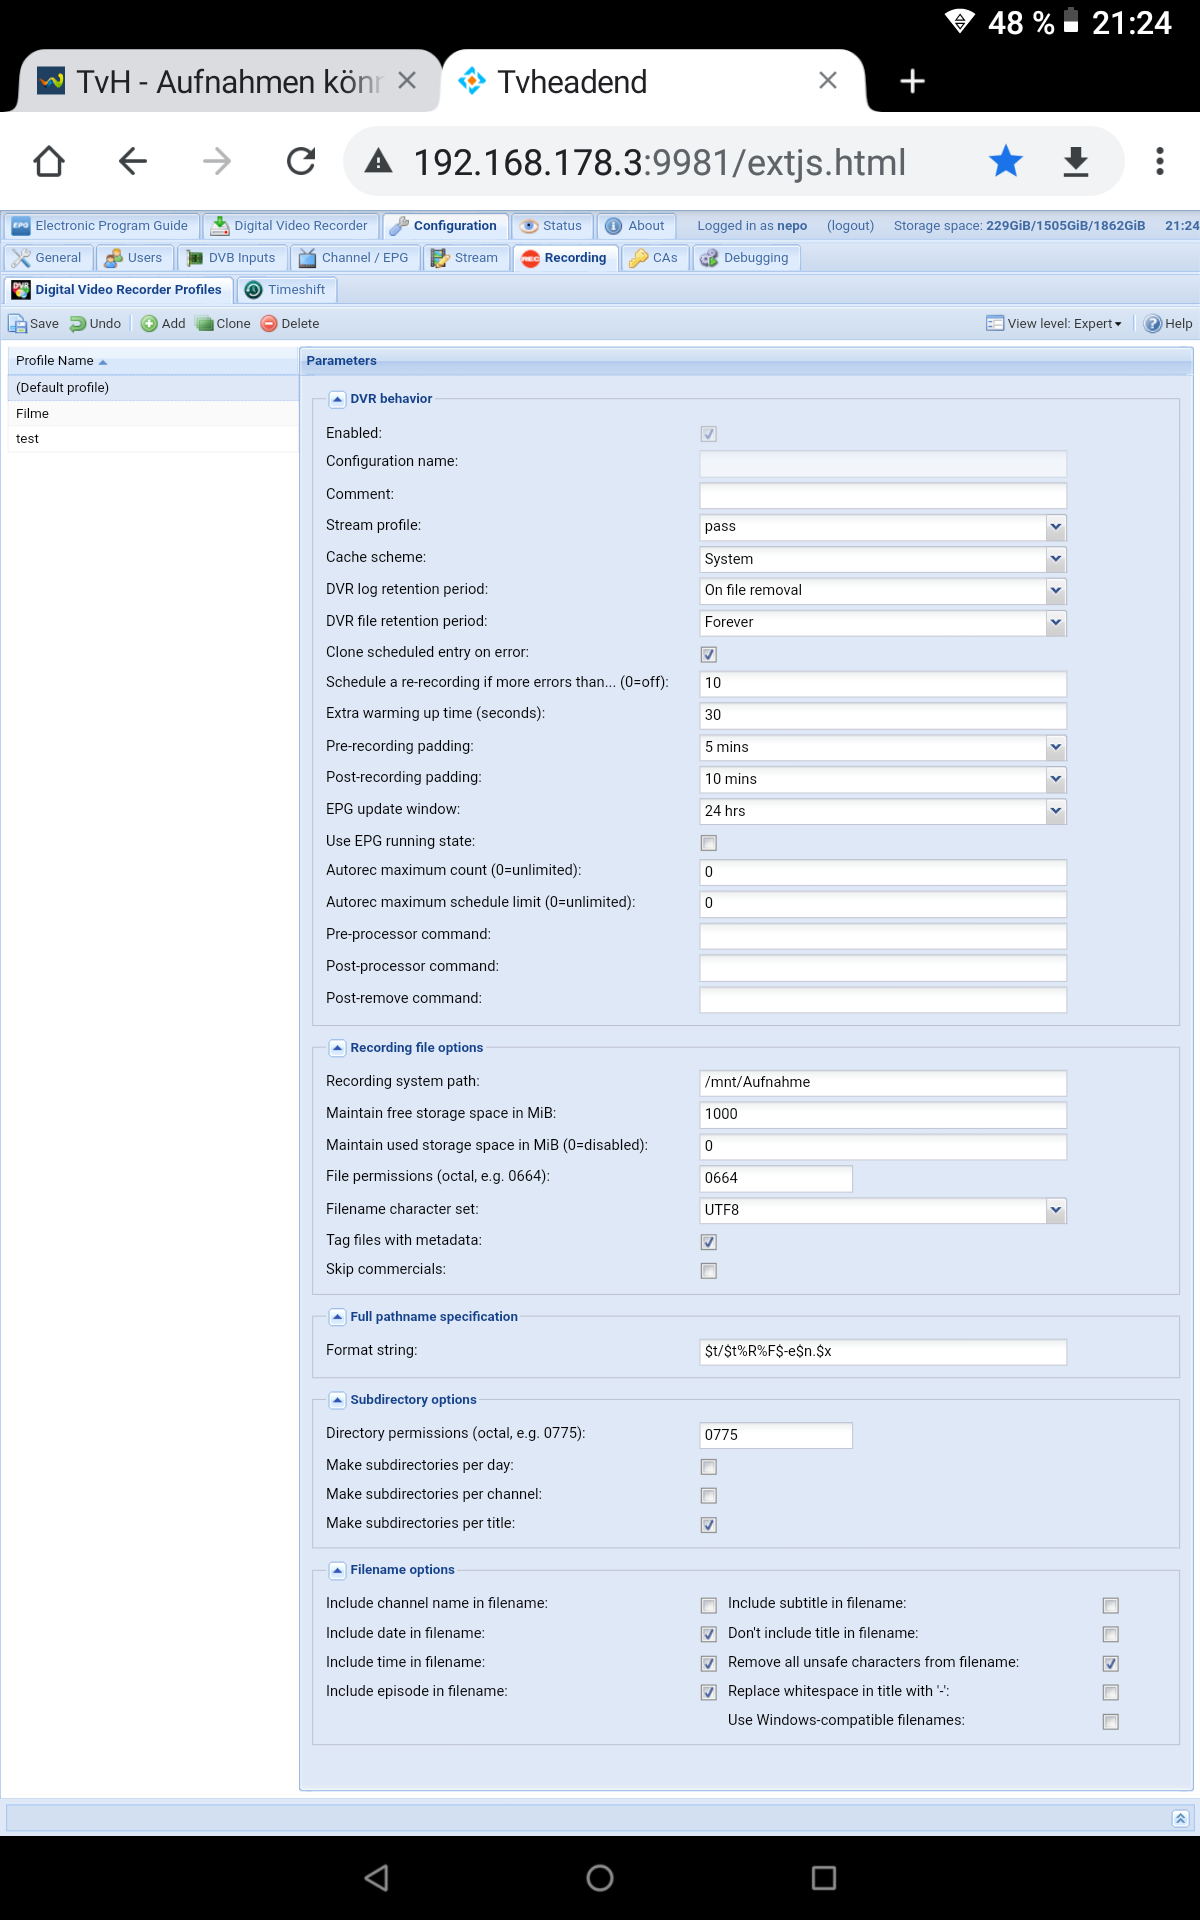
Task: Open the EPG update window dropdown
Action: [x=1056, y=811]
